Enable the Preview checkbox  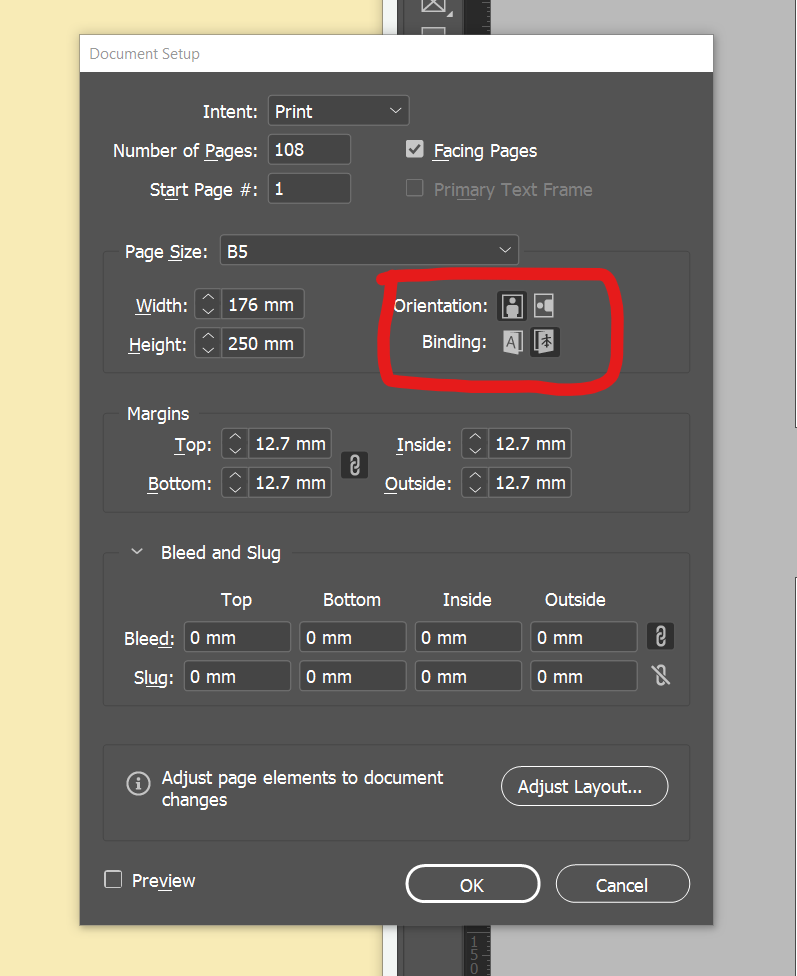[x=113, y=880]
